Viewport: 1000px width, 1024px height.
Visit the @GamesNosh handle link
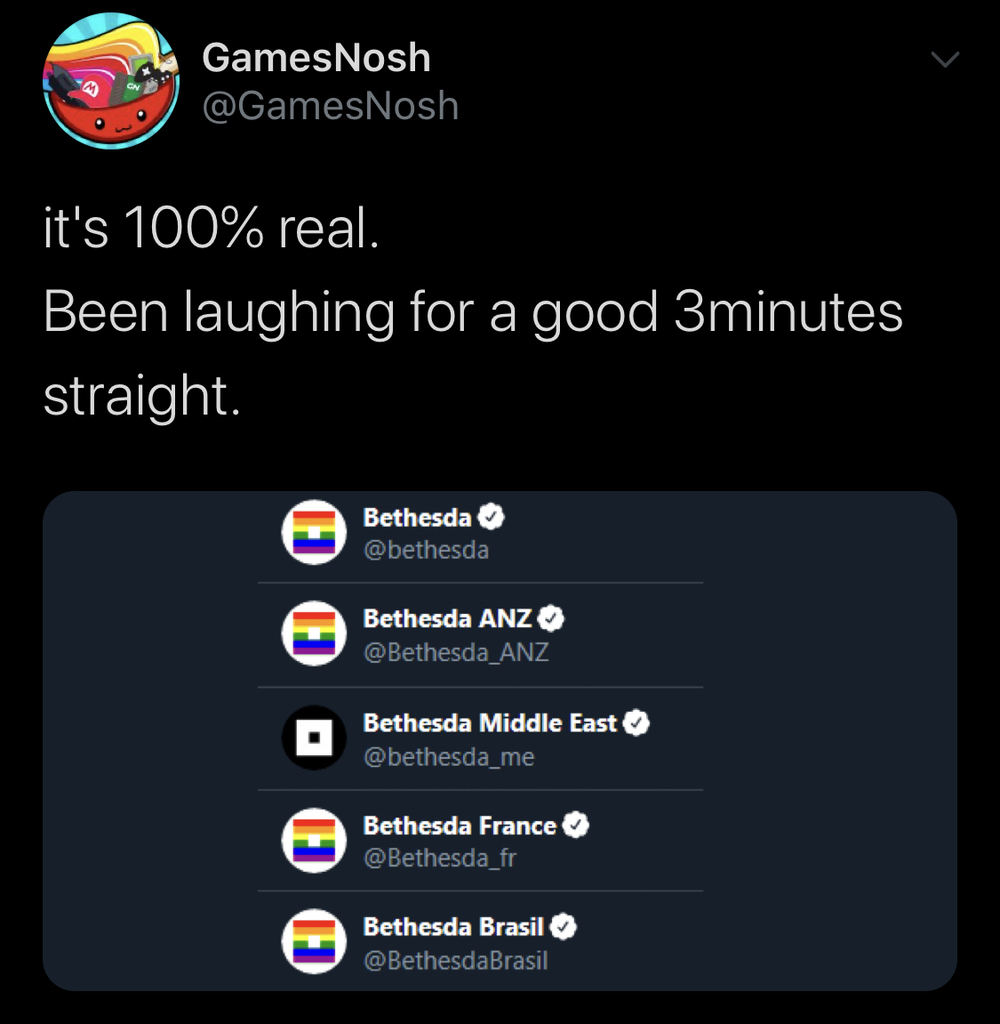(x=330, y=105)
